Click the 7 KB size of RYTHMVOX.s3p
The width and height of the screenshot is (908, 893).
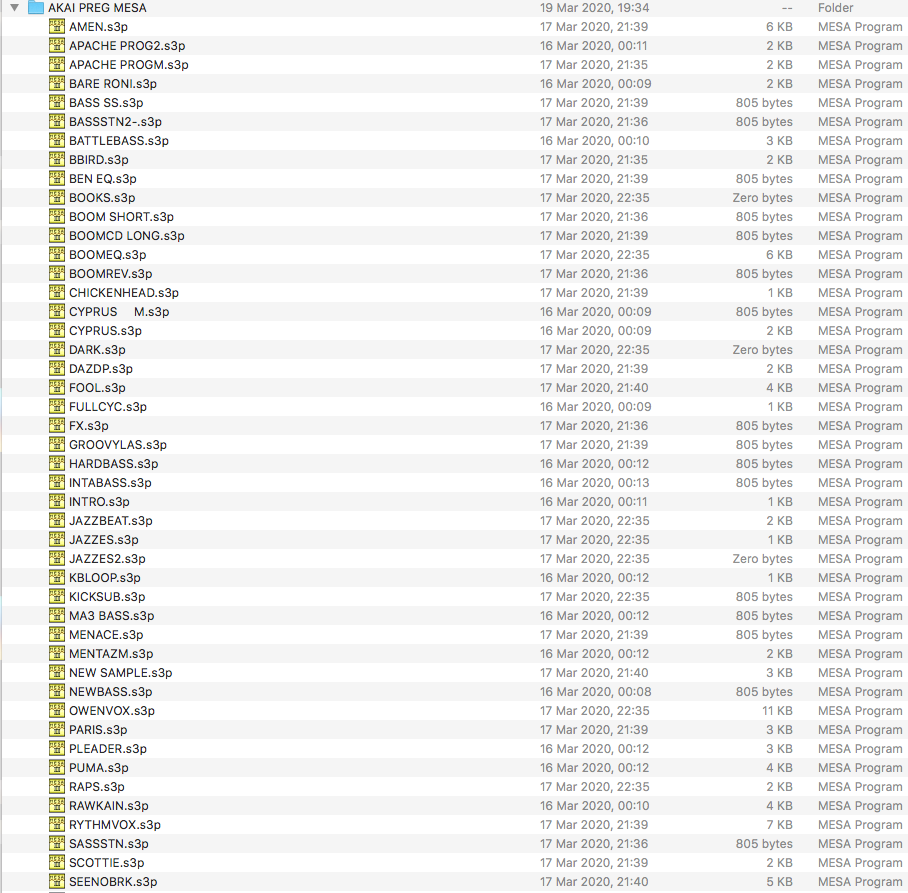click(779, 825)
